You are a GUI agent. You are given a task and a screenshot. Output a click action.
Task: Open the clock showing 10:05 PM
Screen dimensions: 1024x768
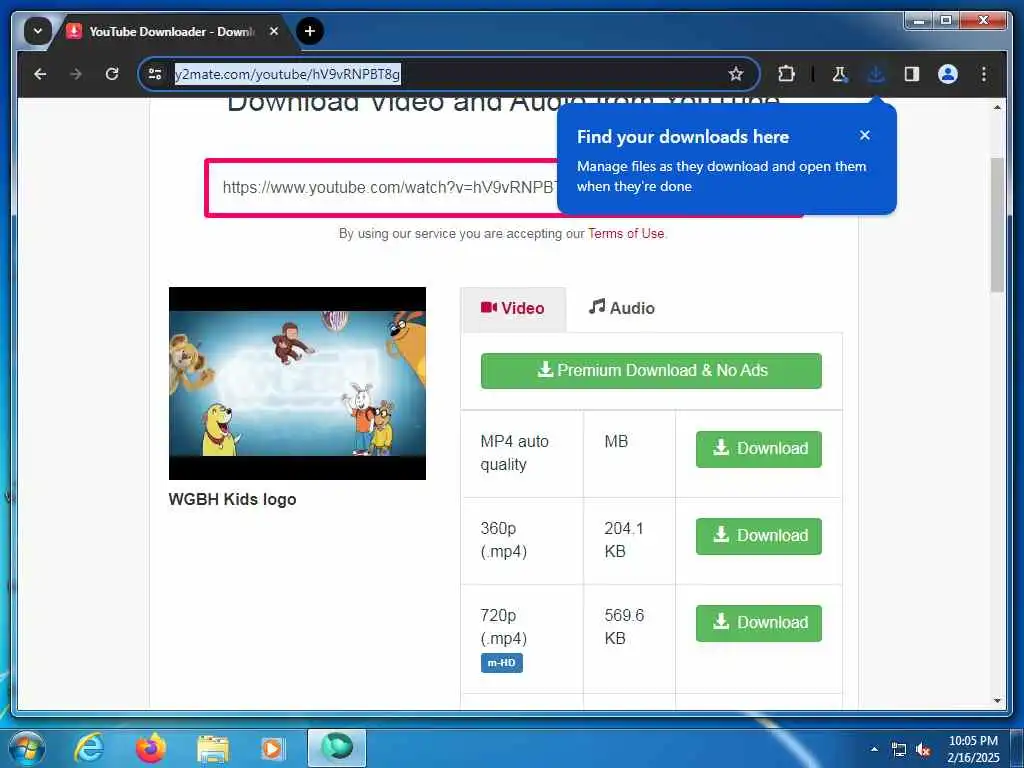click(972, 749)
